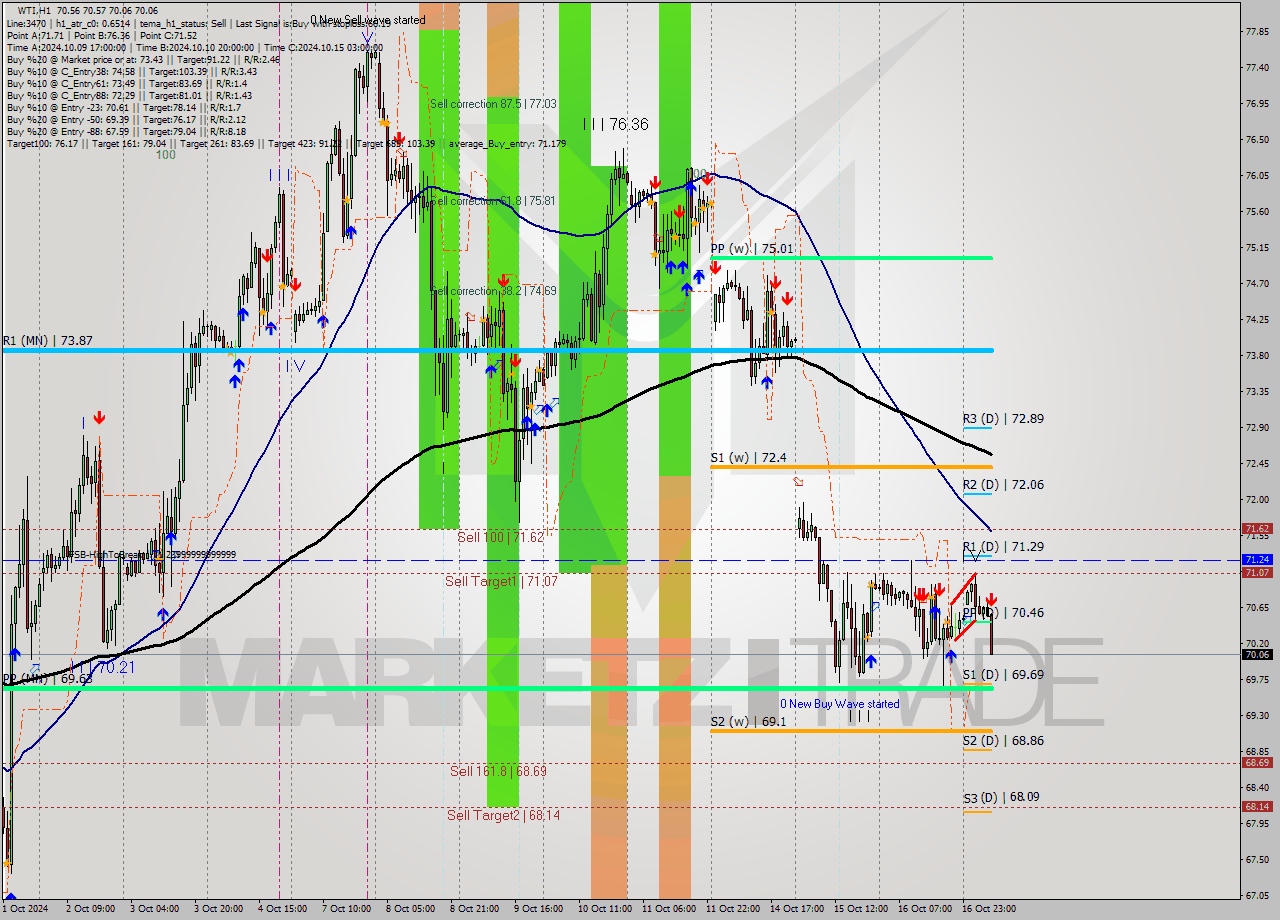
Task: Click the '0 New Buy Wave started' annotation
Action: point(839,704)
